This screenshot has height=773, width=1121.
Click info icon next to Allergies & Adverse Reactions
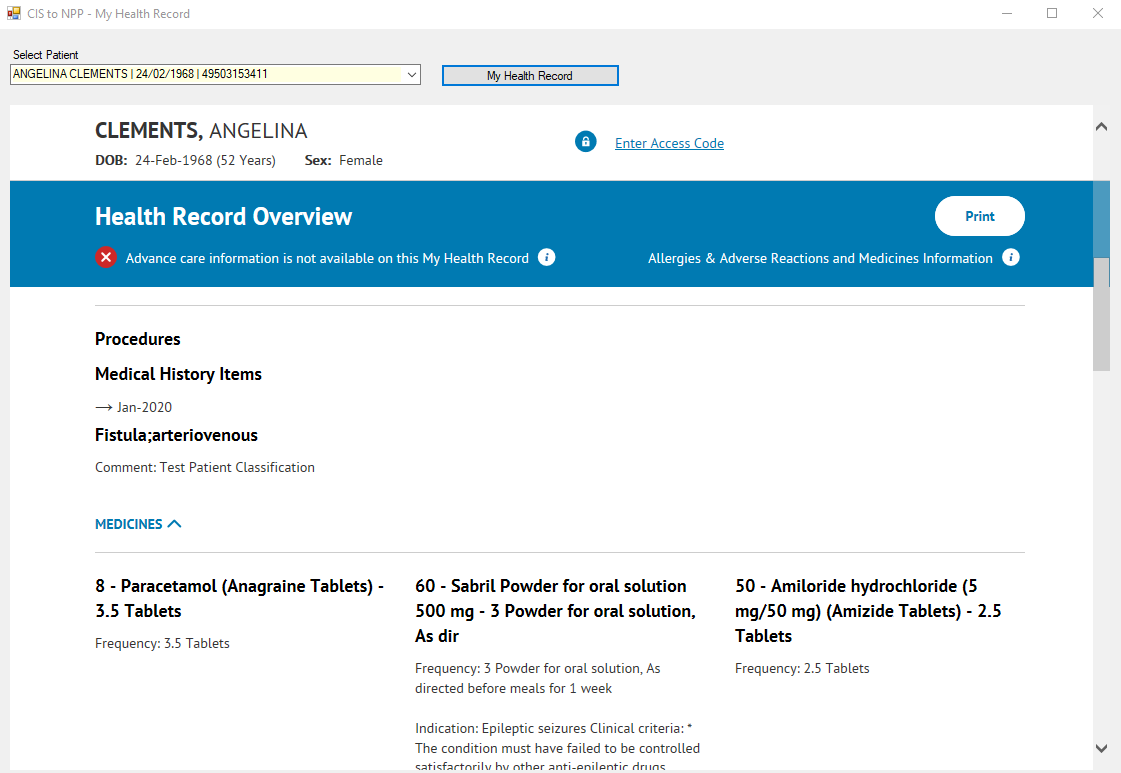pyautogui.click(x=1011, y=258)
